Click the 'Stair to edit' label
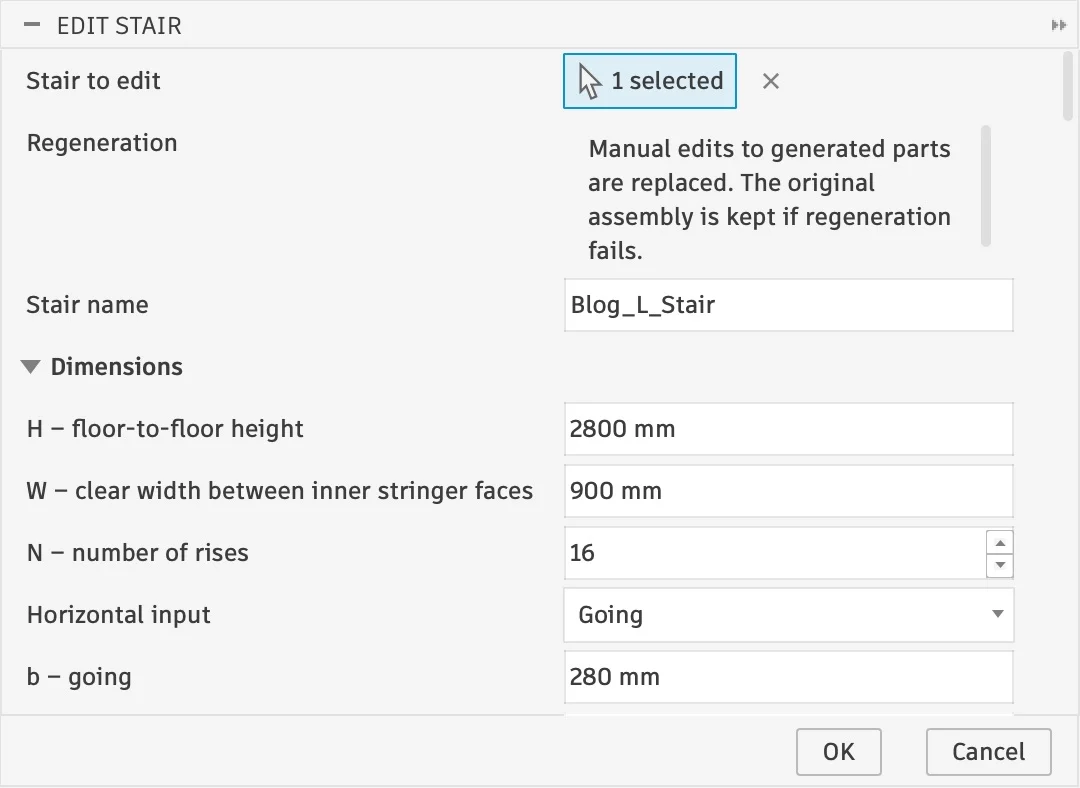Viewport: 1080px width, 788px height. tap(93, 81)
